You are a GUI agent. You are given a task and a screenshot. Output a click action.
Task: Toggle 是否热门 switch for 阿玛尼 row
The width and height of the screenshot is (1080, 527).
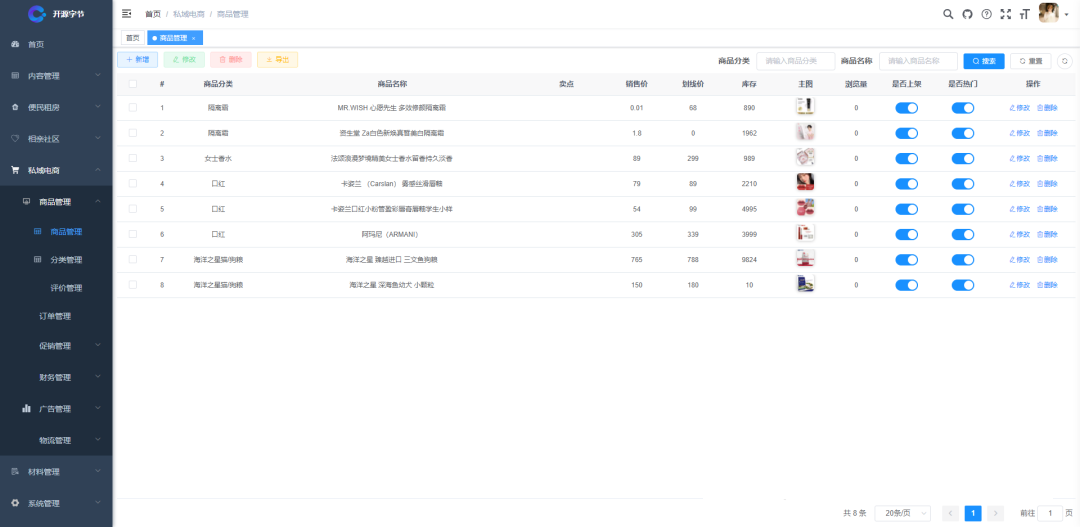coord(962,234)
